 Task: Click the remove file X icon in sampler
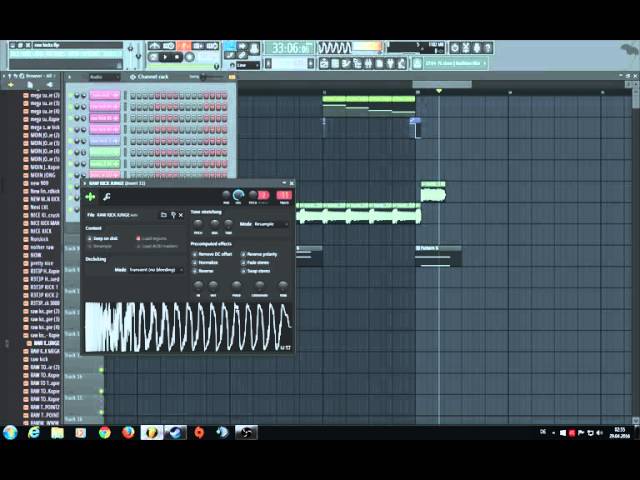181,215
